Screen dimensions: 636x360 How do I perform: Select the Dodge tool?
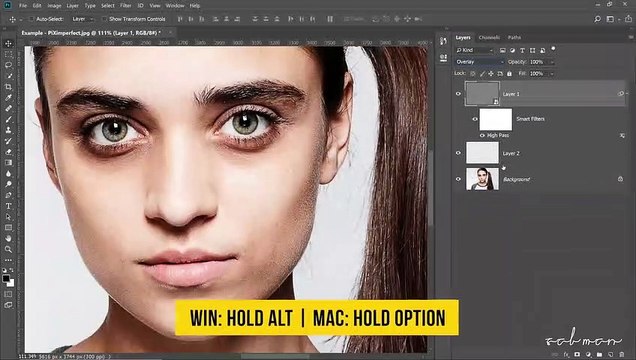(x=8, y=184)
